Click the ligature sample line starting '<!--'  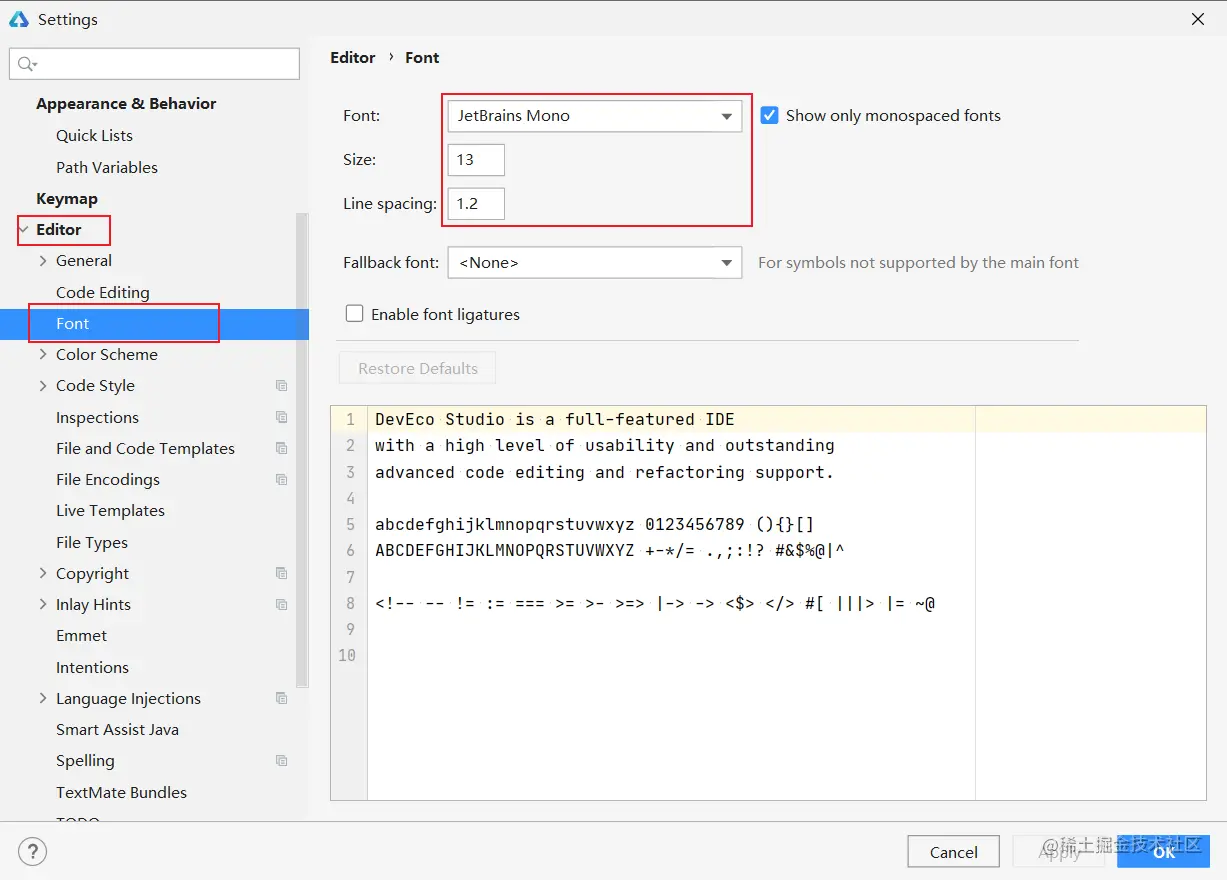tap(655, 603)
